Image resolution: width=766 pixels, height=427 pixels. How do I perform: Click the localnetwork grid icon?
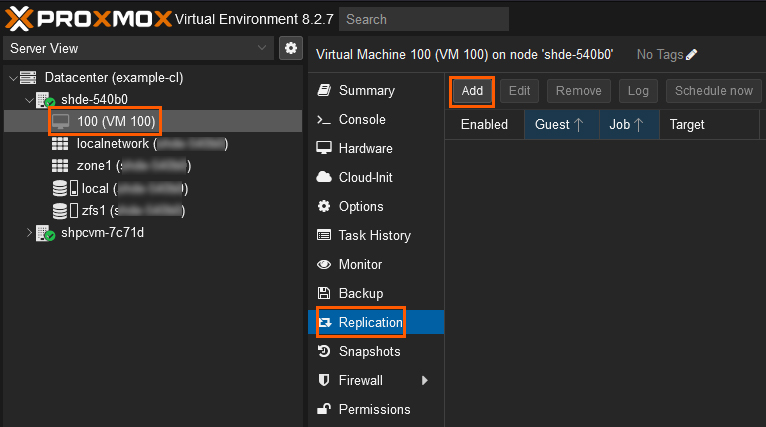click(60, 144)
